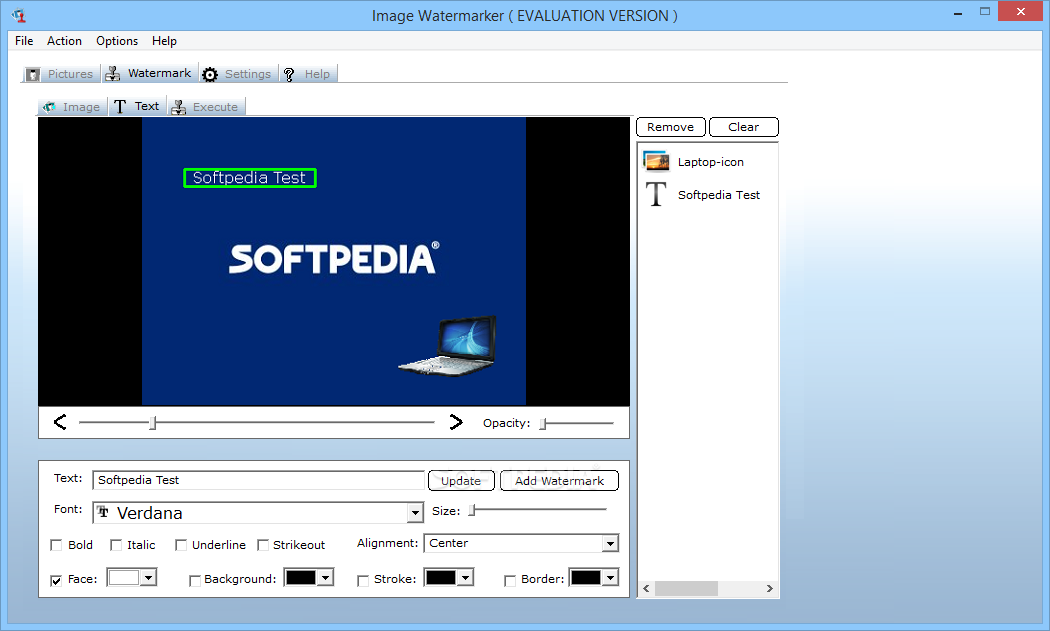Enable the Background checkbox
The width and height of the screenshot is (1050, 631).
point(195,580)
